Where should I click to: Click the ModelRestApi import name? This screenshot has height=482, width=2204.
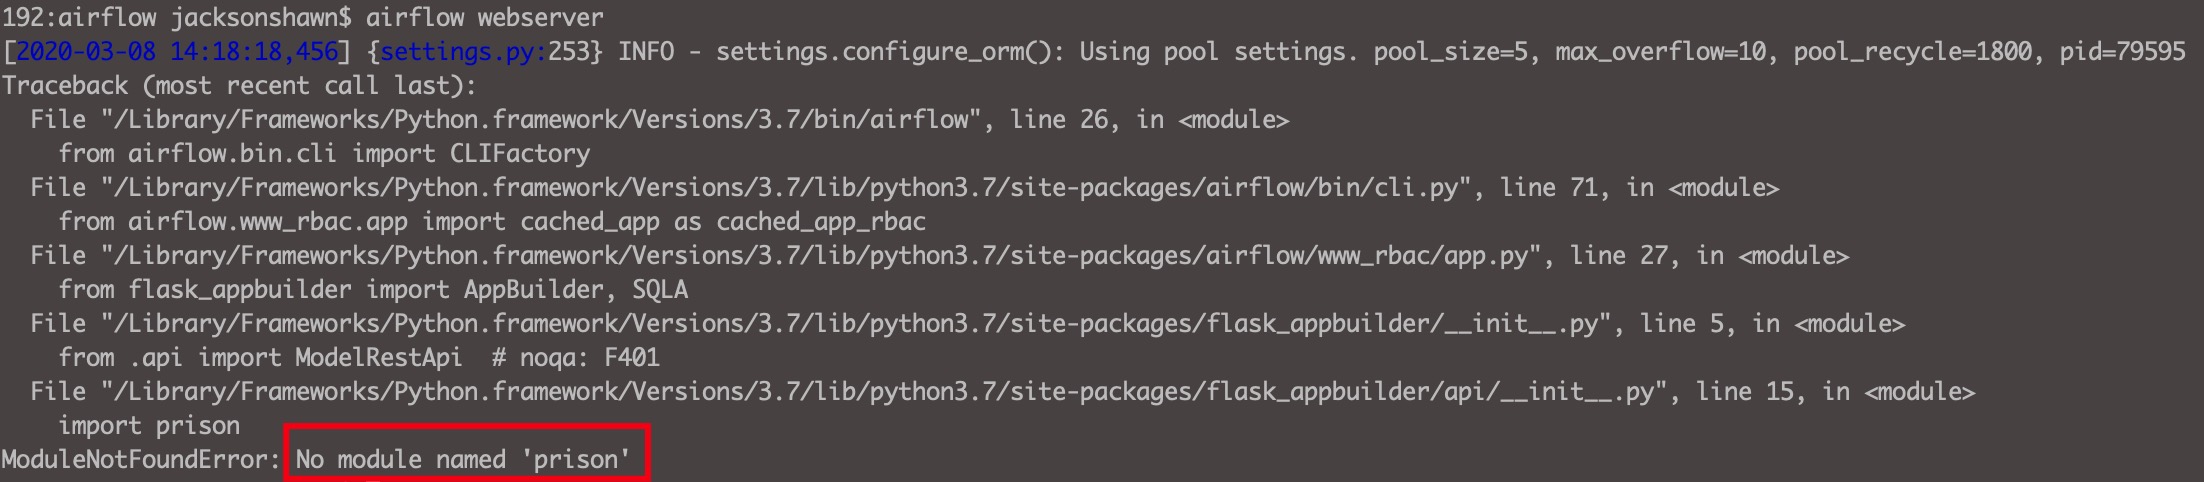coord(378,357)
